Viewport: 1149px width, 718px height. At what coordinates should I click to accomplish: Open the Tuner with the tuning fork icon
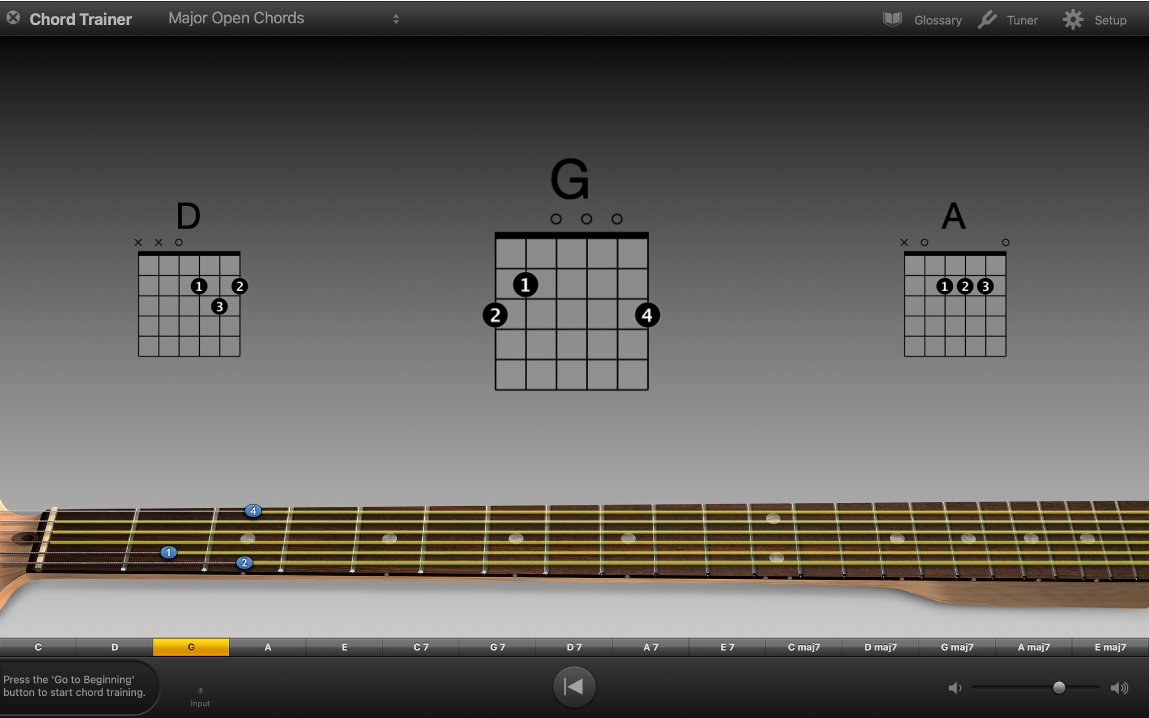point(988,18)
